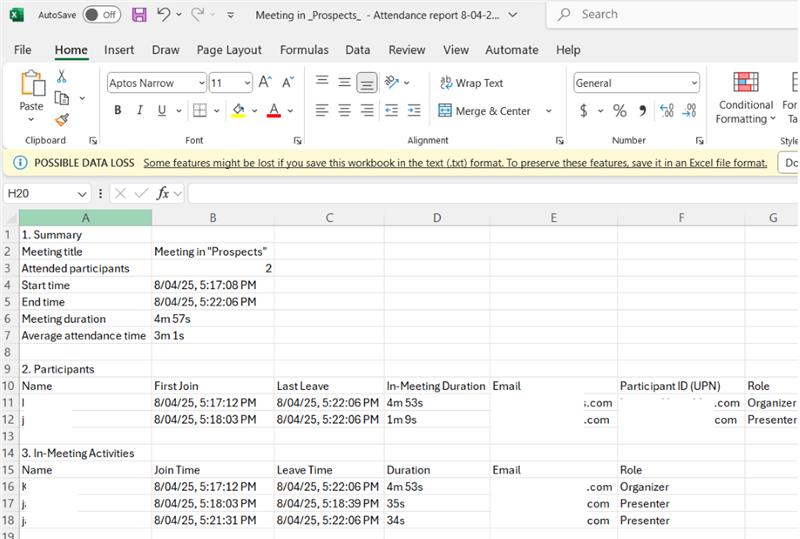Select the Select All corner triangle

click(x=10, y=217)
